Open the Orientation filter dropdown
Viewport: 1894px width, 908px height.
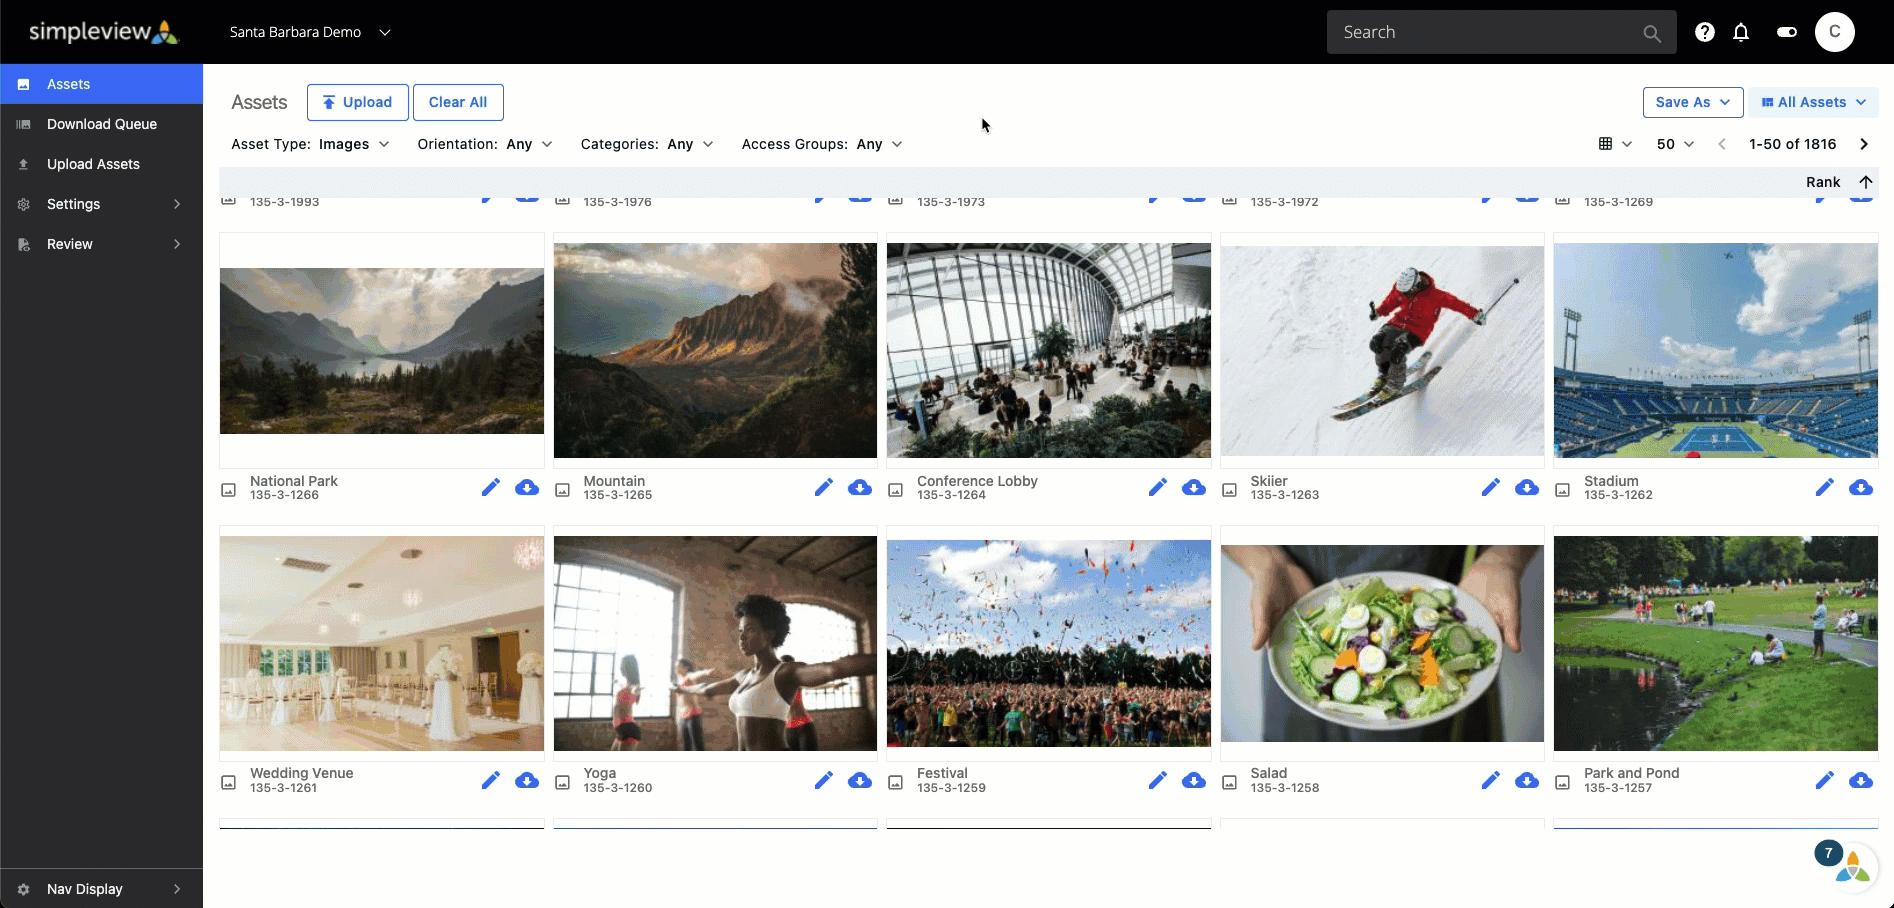tap(485, 144)
